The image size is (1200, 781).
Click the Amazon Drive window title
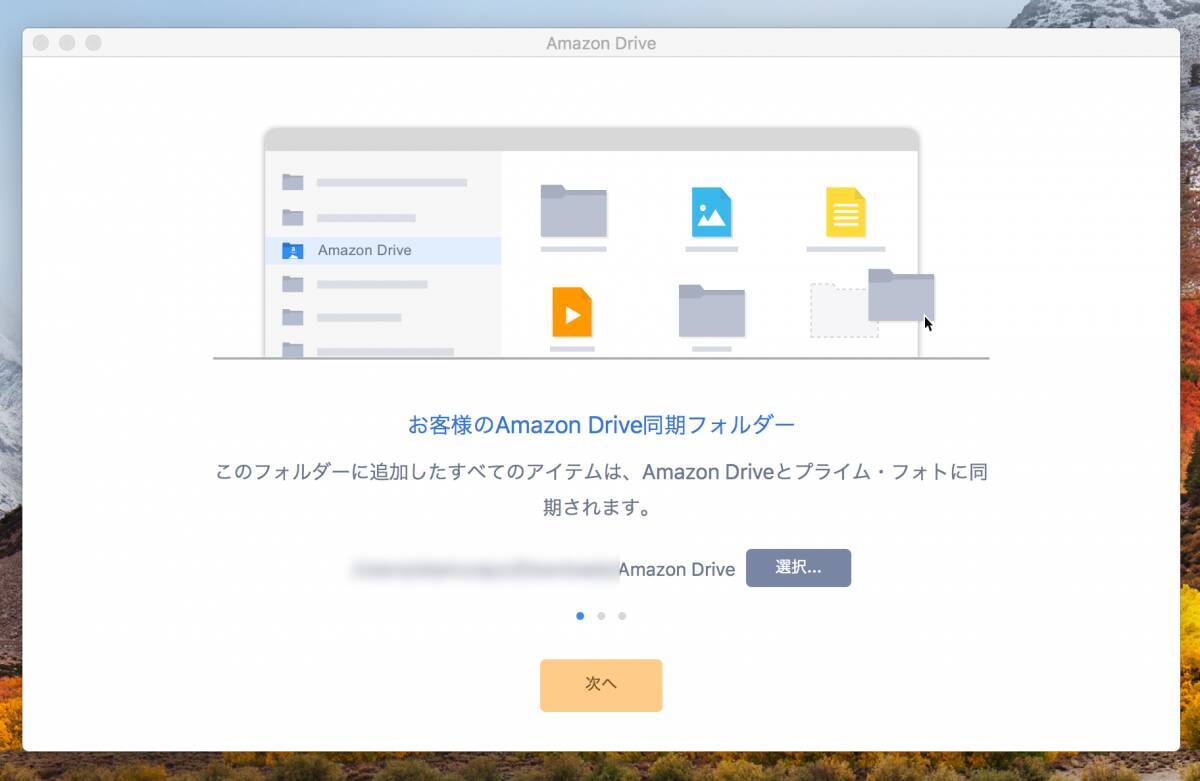coord(601,43)
